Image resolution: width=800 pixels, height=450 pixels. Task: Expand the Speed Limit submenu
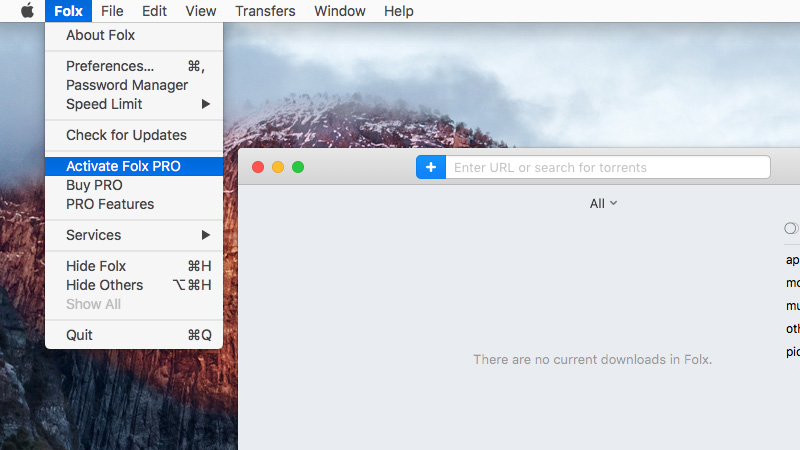(x=134, y=104)
